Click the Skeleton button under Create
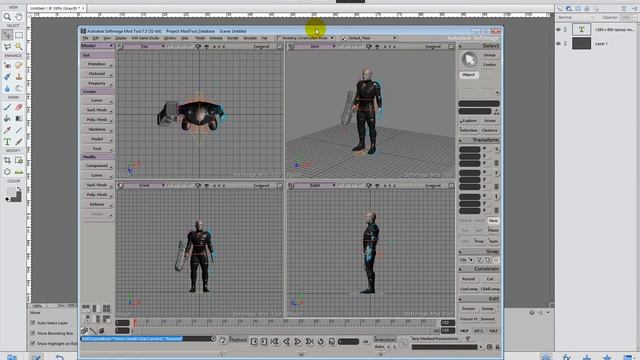The height and width of the screenshot is (360, 640). (97, 129)
